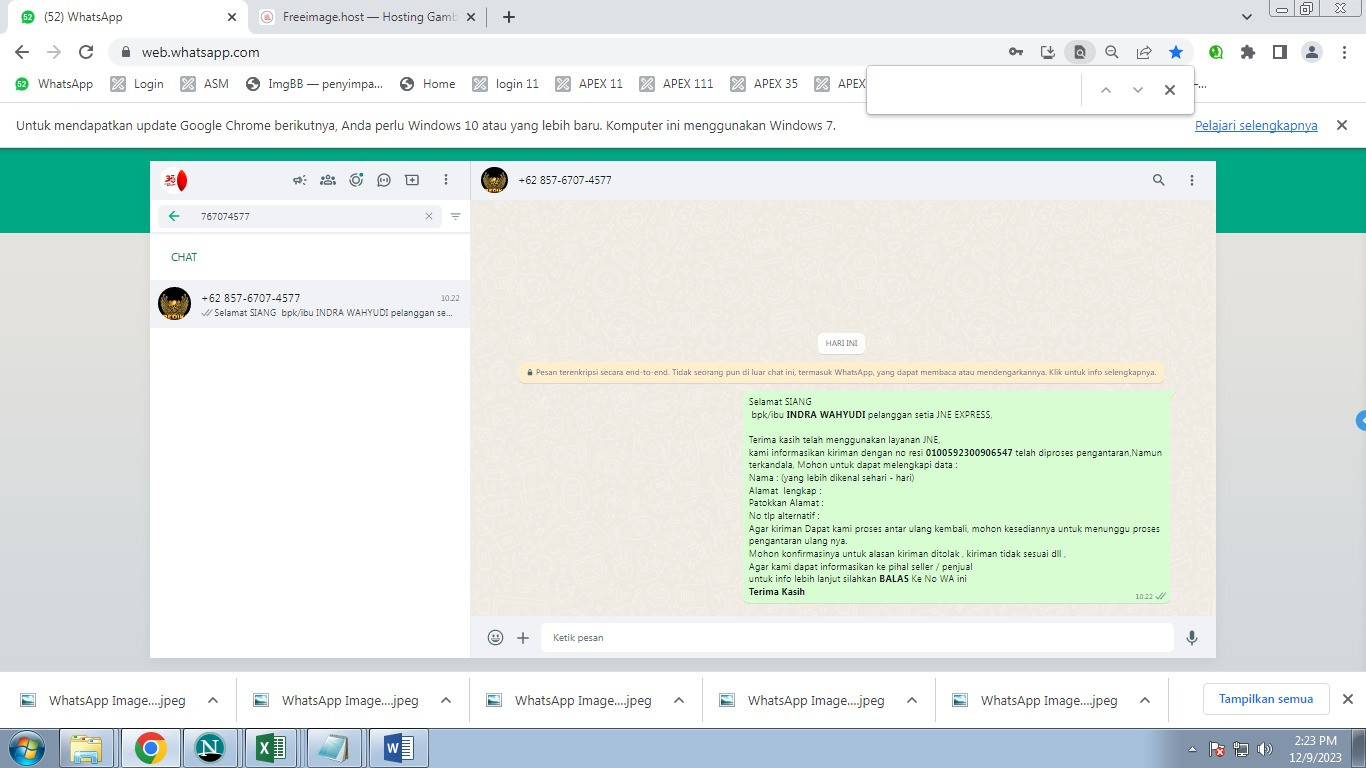Click the find-in-page icon in address bar
Viewport: 1366px width, 768px height.
click(x=1080, y=52)
